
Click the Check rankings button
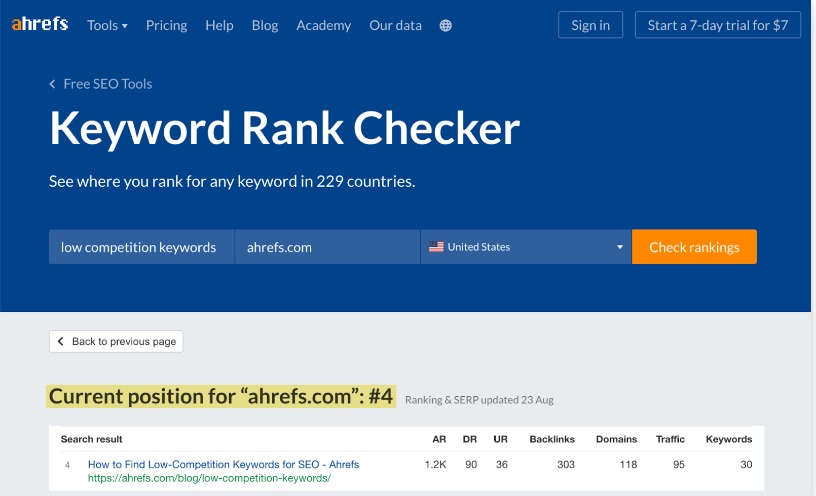click(x=694, y=247)
